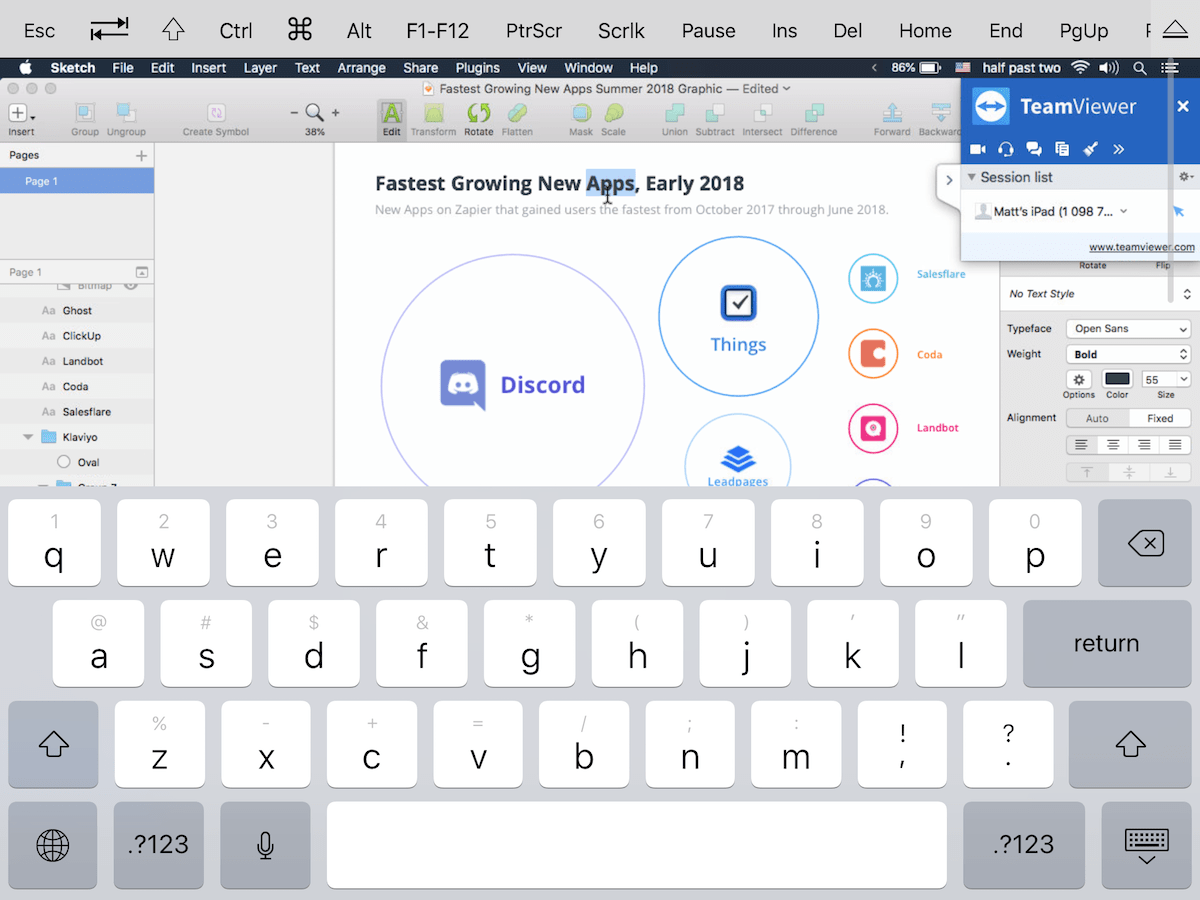Click the Group toolbar icon
The image size is (1200, 900).
[x=85, y=118]
